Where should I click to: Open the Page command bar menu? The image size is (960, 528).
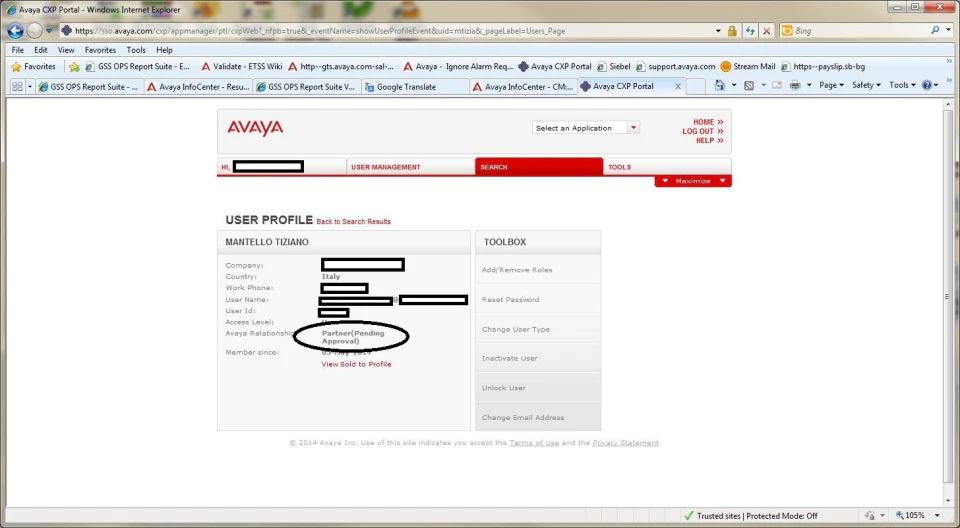pos(831,85)
